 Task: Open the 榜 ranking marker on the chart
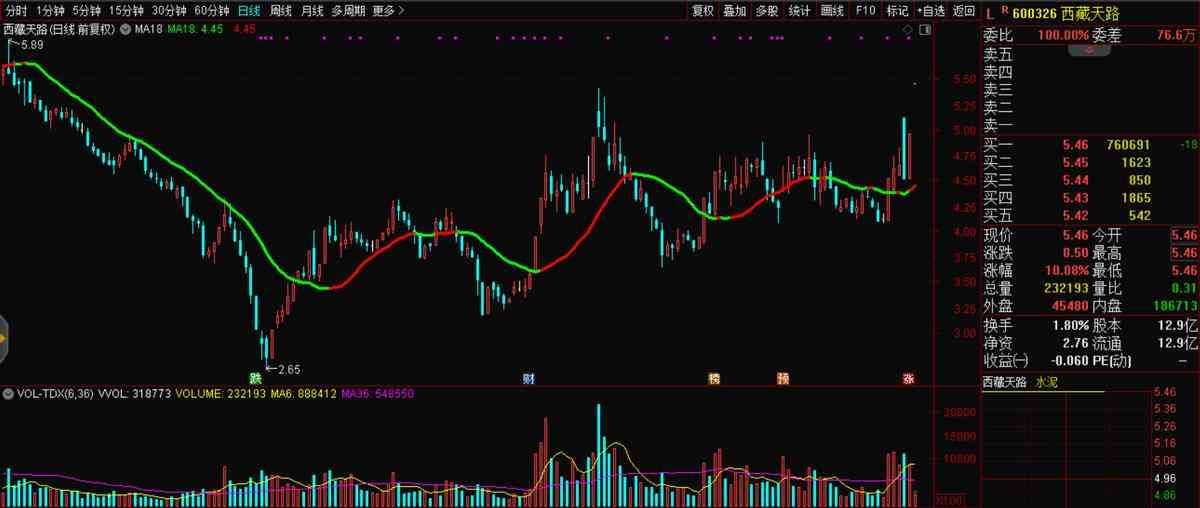[x=714, y=378]
